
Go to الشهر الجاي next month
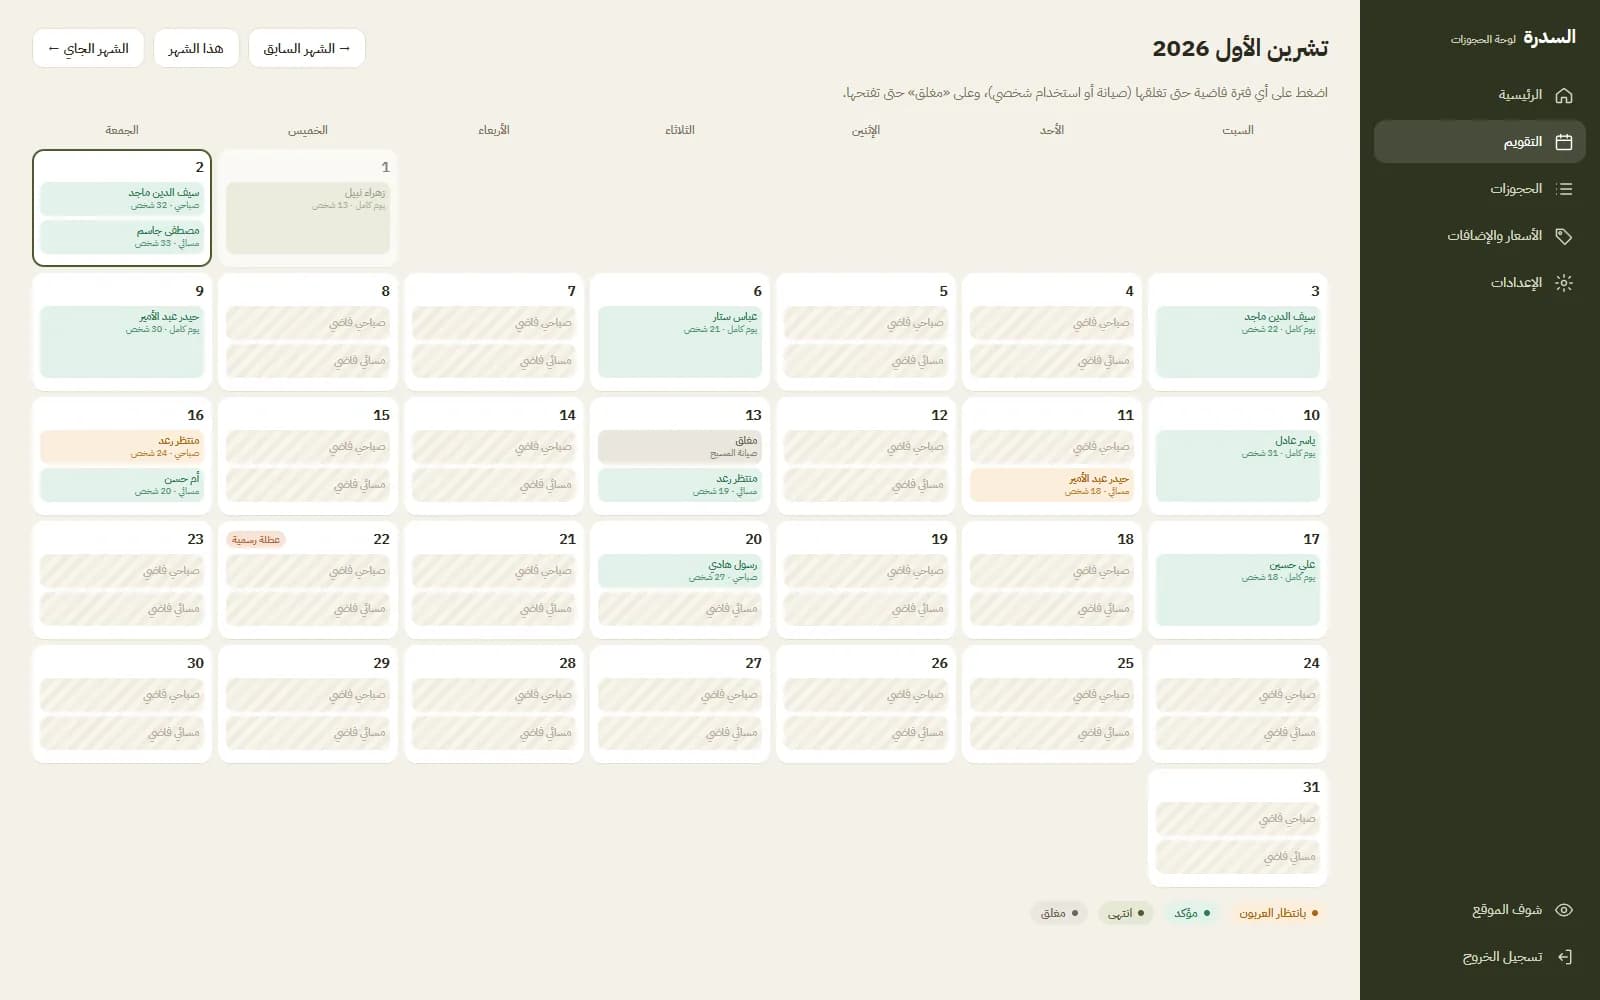(88, 48)
